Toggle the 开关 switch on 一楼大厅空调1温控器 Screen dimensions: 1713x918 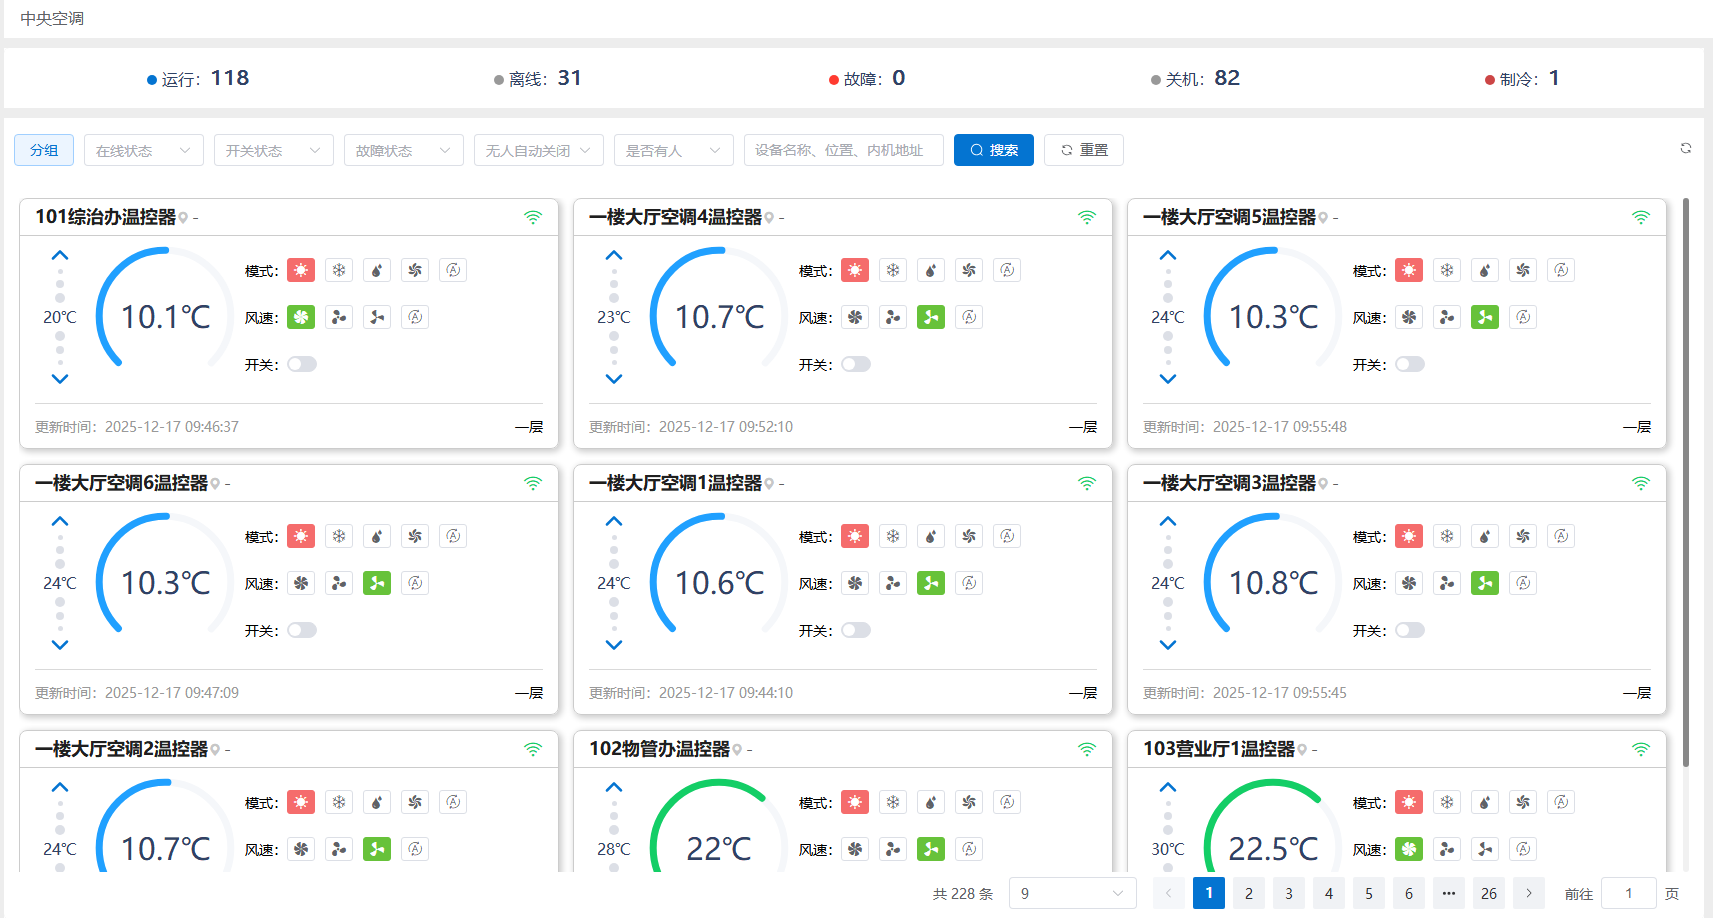(856, 630)
